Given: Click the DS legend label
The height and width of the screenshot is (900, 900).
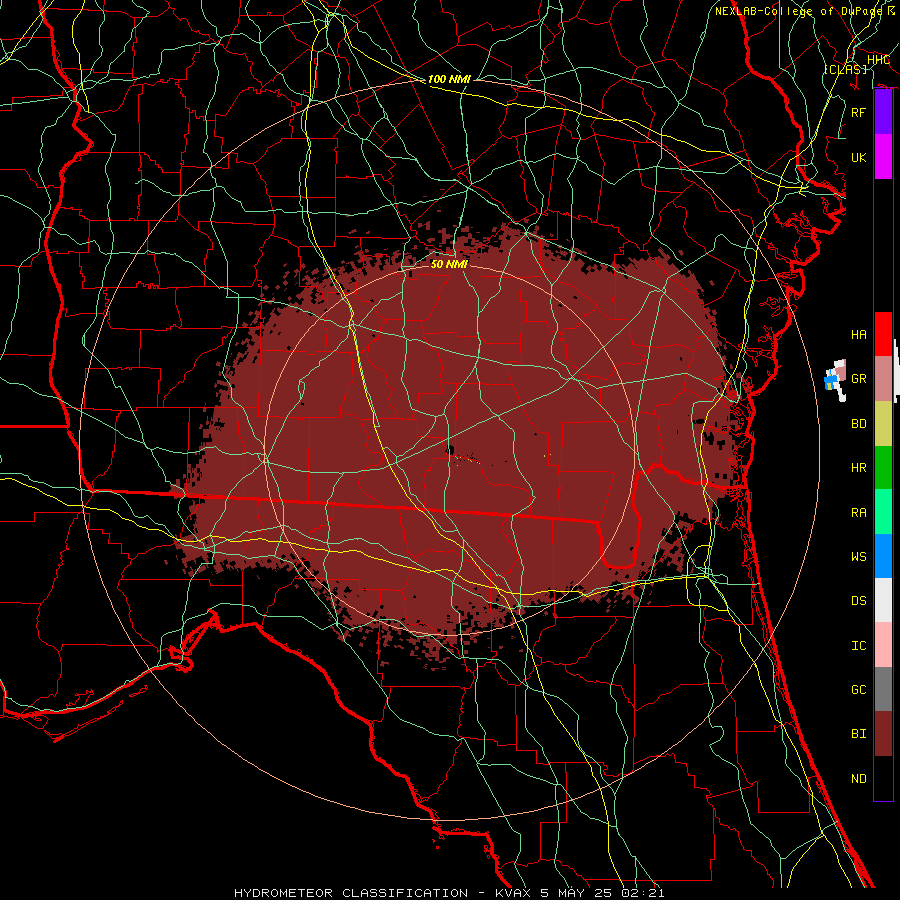Looking at the screenshot, I should click(x=859, y=601).
